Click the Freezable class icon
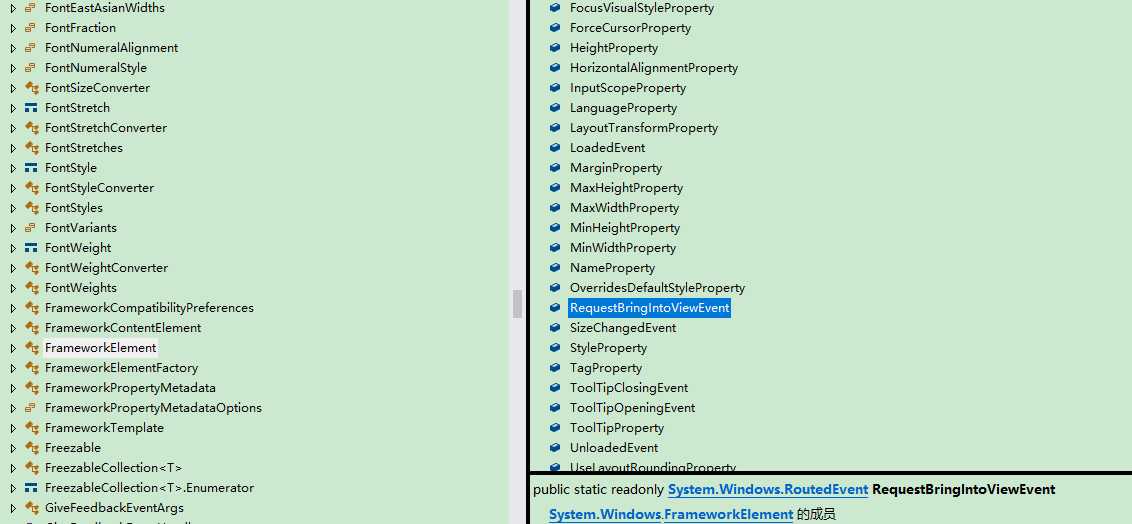 [x=31, y=447]
